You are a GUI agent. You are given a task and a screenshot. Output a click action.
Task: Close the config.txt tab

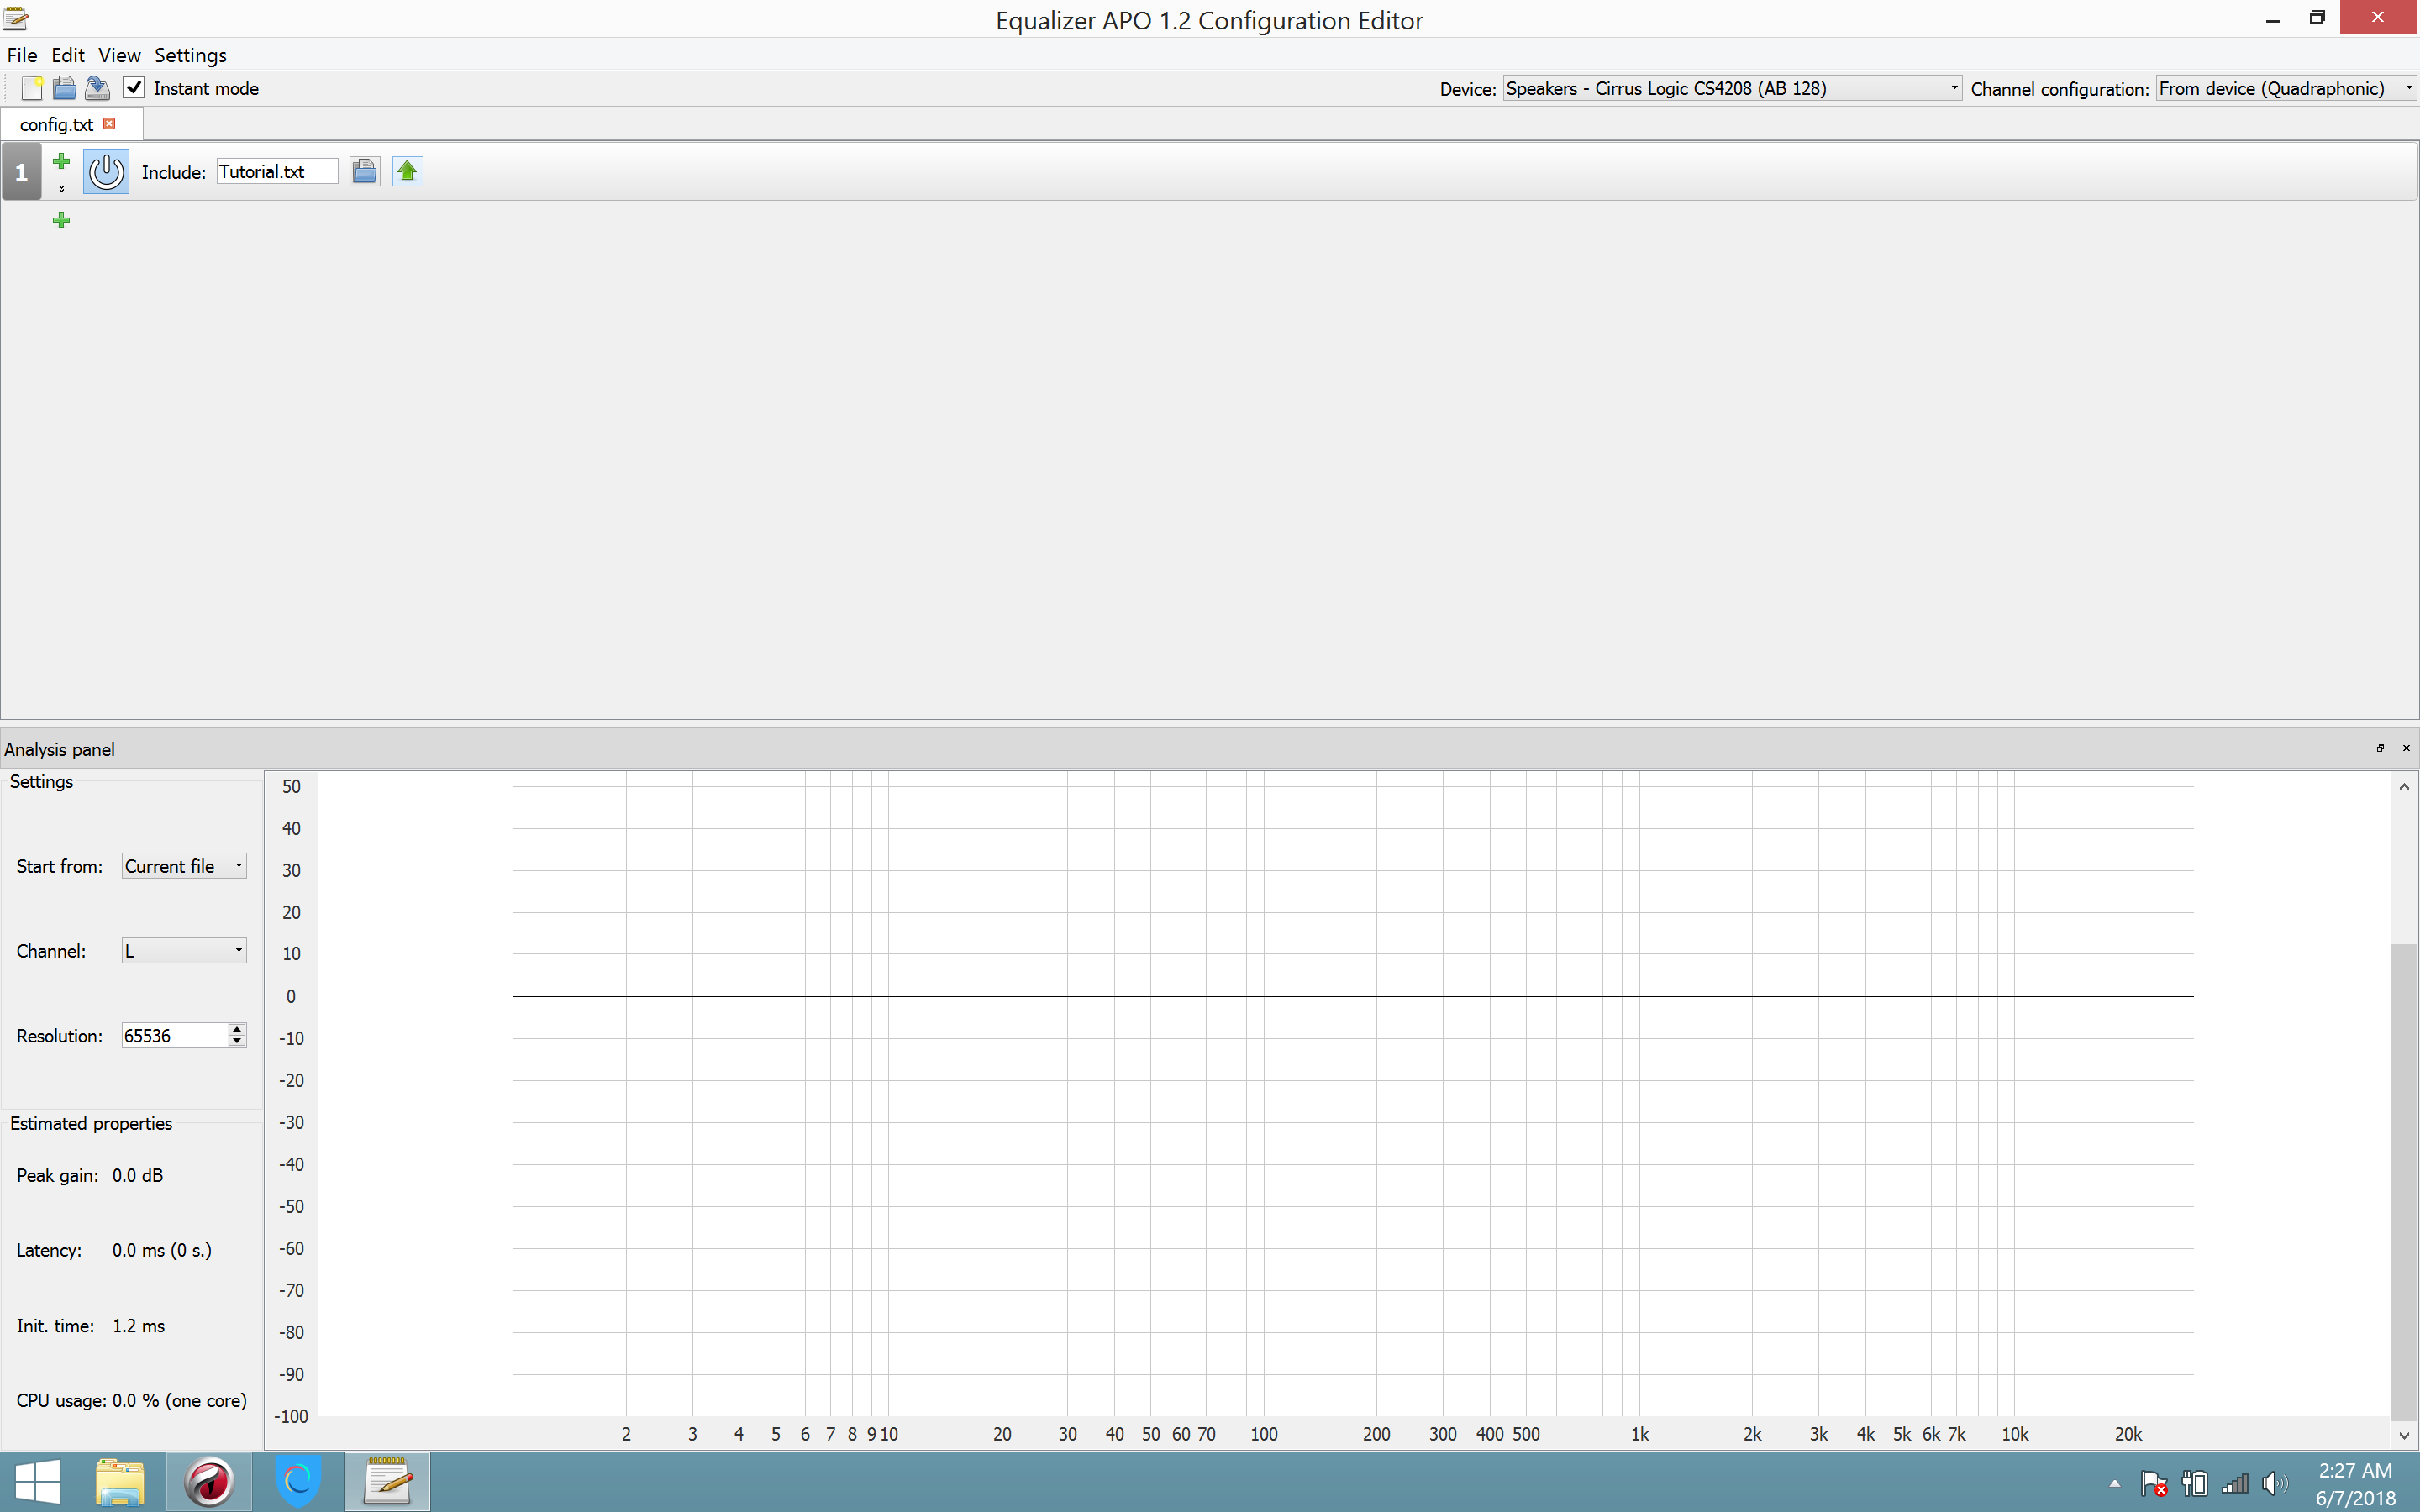[110, 124]
